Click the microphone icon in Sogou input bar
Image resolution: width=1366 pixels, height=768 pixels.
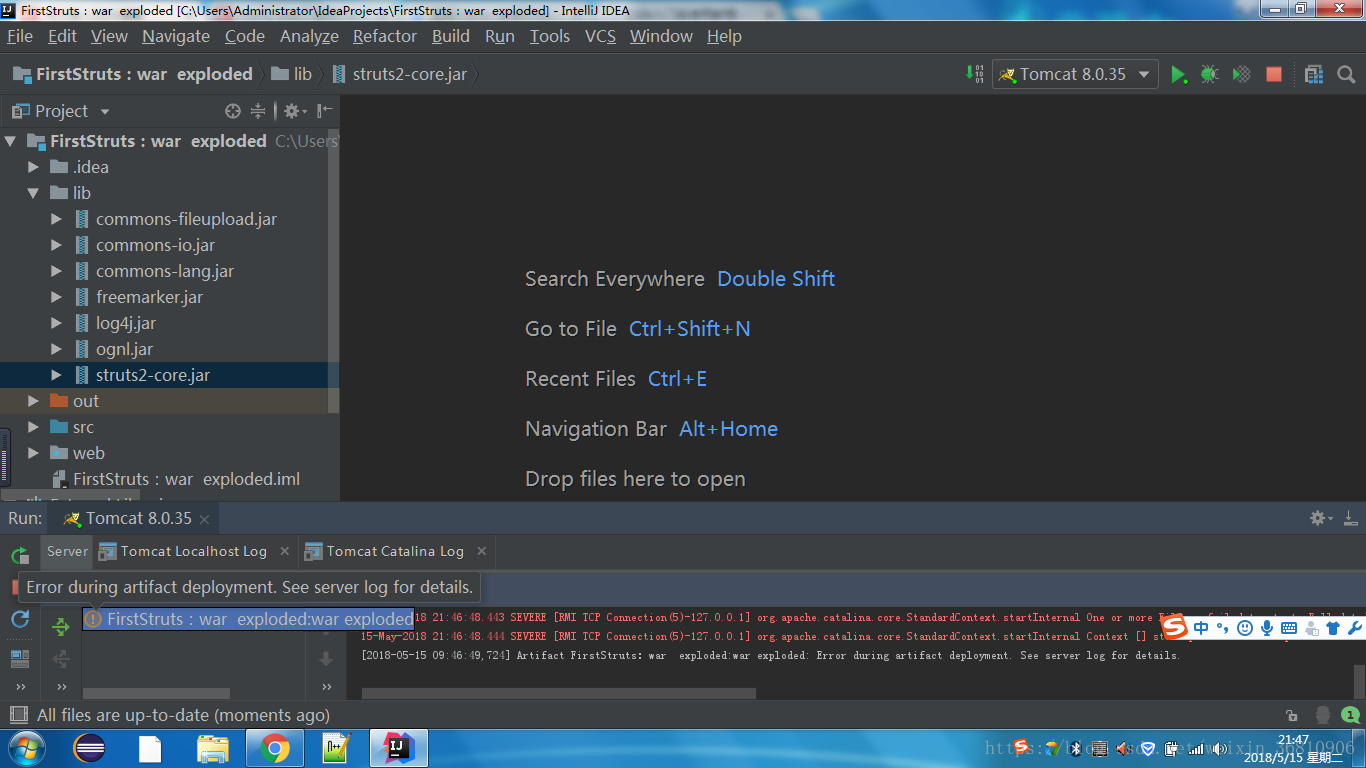[x=1267, y=628]
